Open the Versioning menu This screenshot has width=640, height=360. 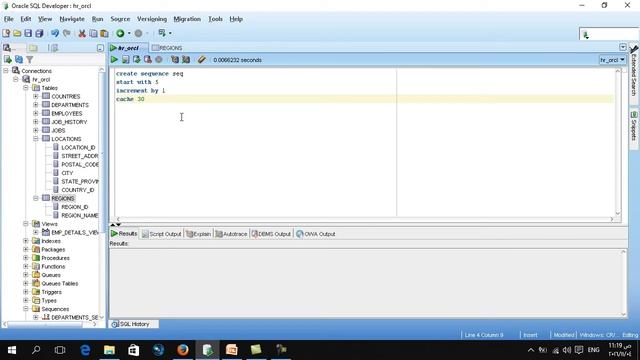point(152,19)
